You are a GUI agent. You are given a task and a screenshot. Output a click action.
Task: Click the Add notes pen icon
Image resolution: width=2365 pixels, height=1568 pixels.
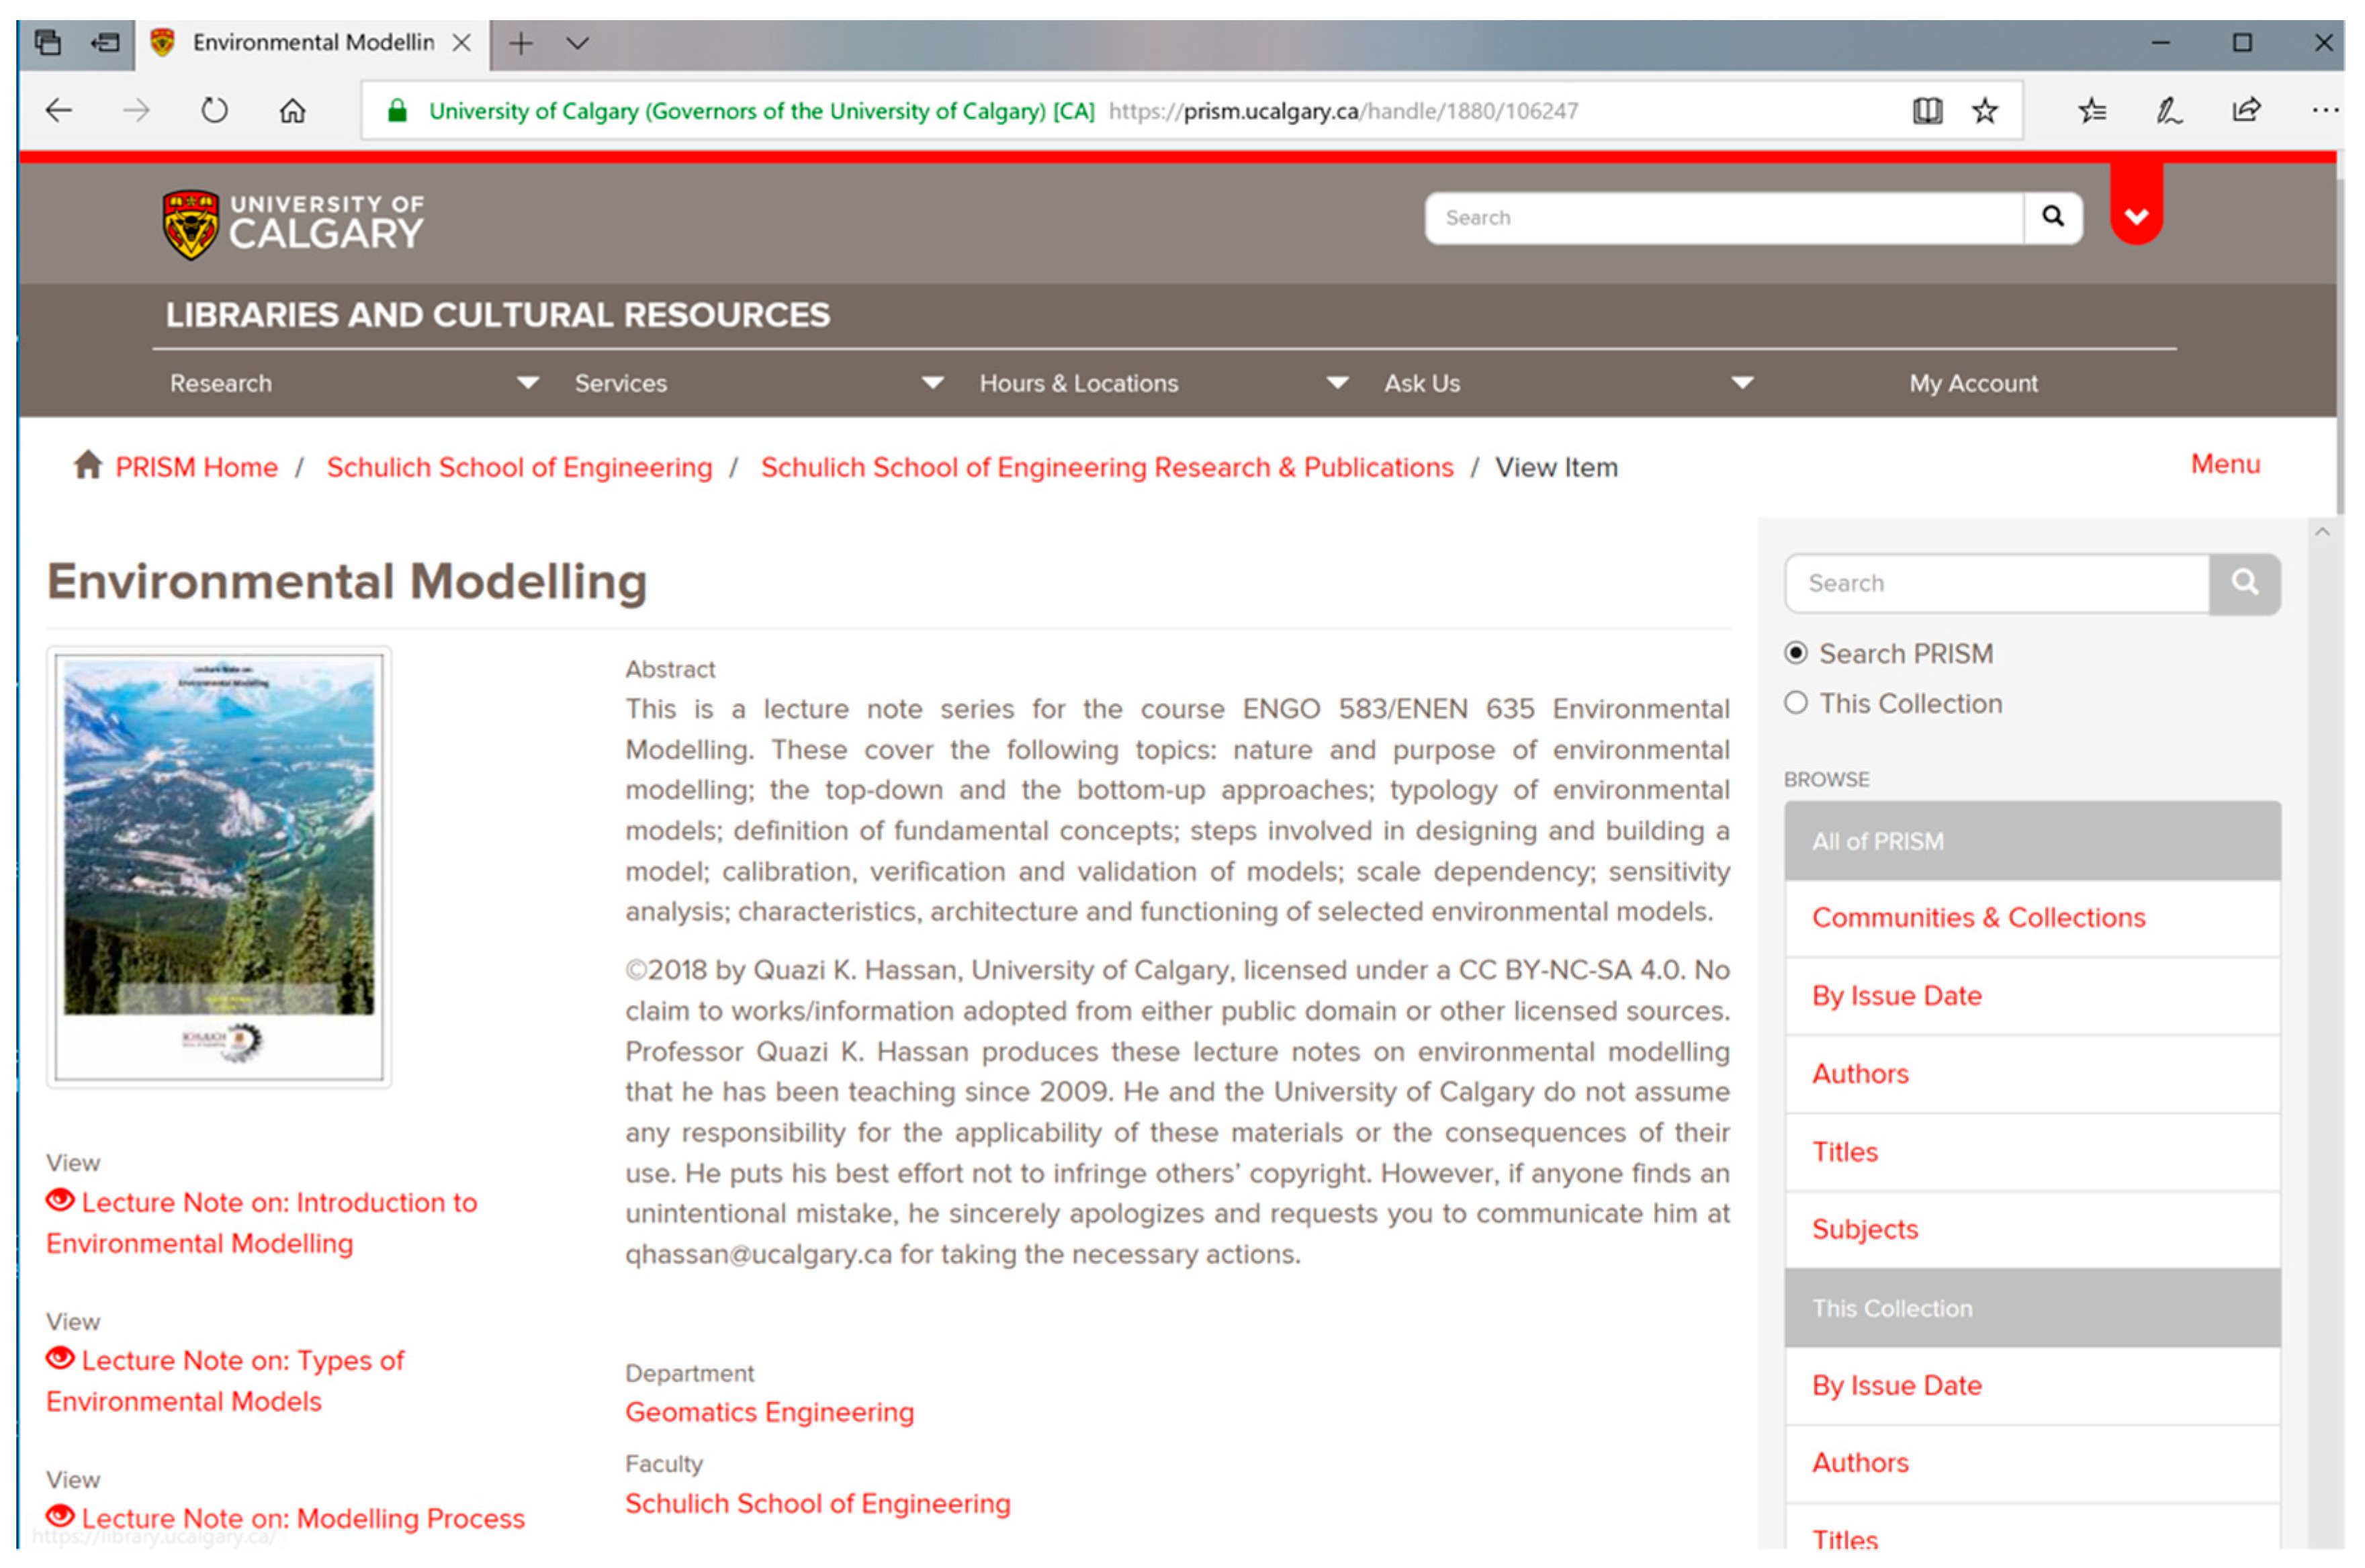pyautogui.click(x=2169, y=110)
